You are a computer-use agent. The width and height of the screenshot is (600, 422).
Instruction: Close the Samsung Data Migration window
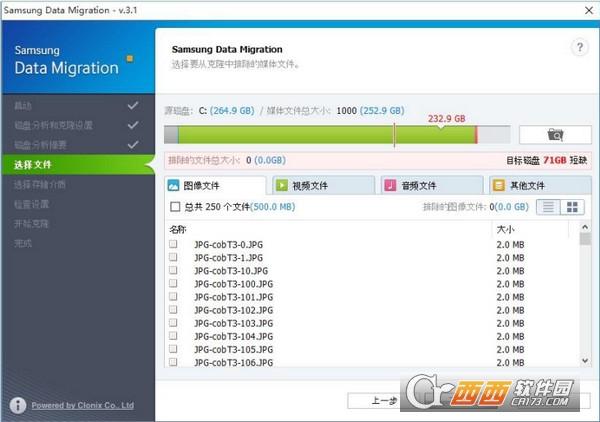tap(589, 10)
